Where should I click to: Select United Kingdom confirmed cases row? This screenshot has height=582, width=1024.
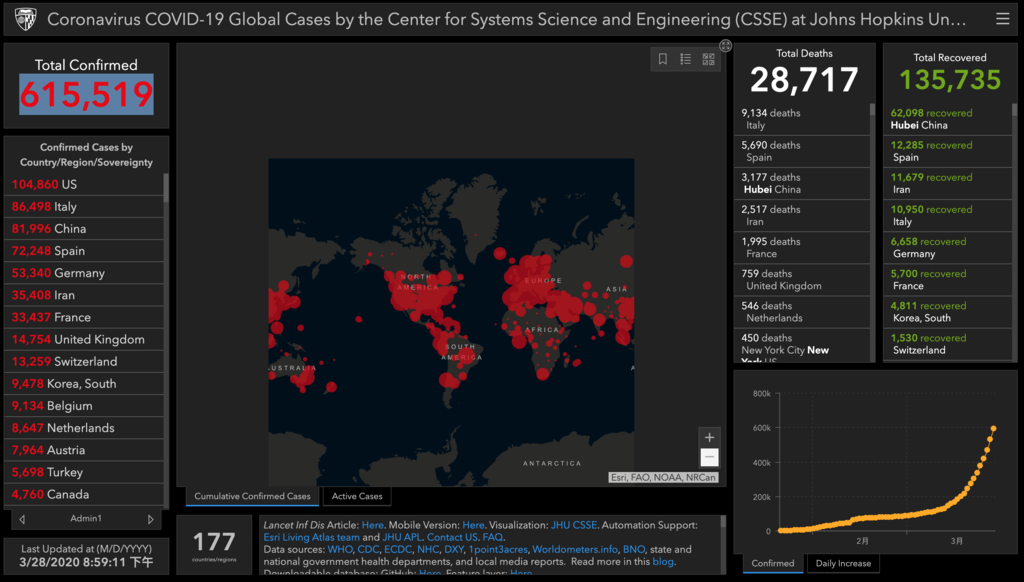click(84, 340)
